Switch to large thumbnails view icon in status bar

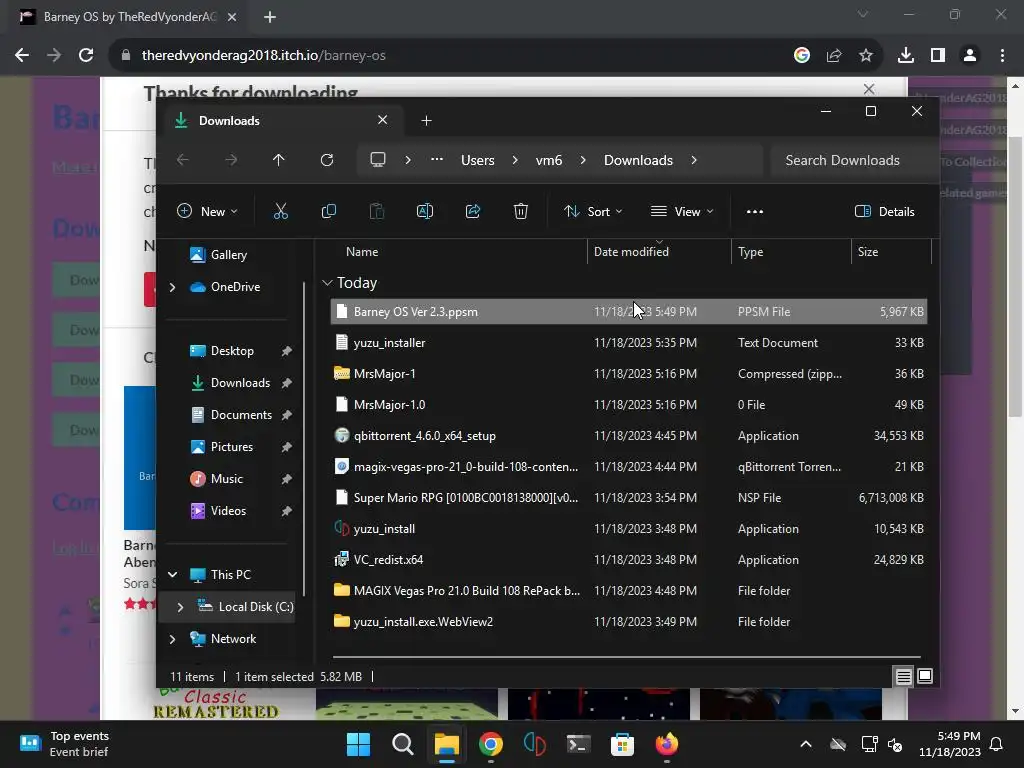point(925,676)
